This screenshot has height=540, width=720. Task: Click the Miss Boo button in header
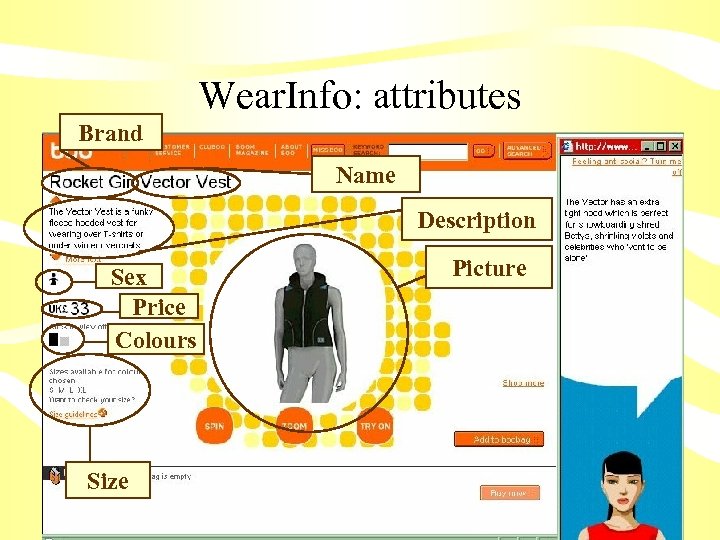[328, 150]
